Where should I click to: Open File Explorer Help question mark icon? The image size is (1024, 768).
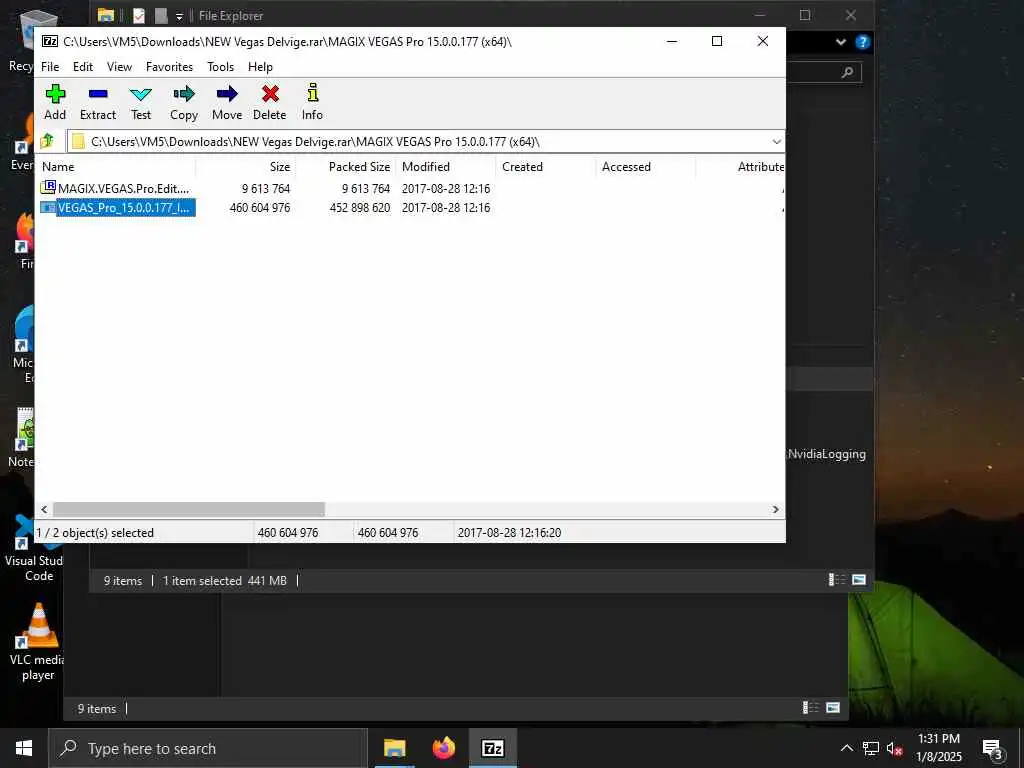click(x=862, y=42)
